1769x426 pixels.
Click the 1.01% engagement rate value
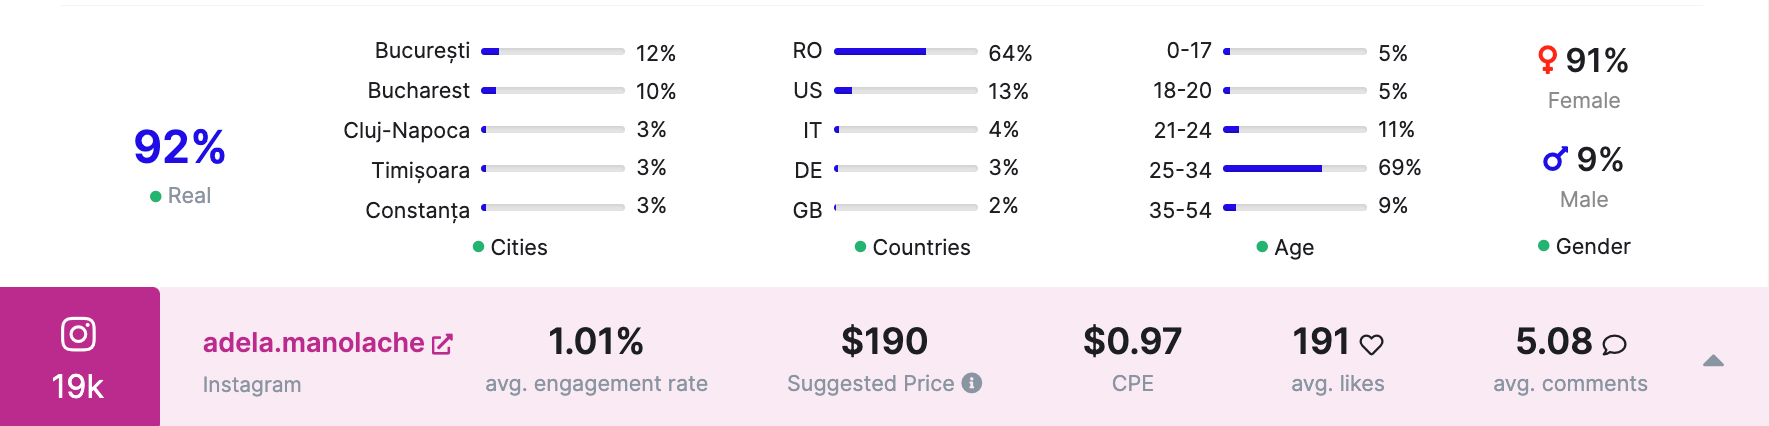[x=596, y=342]
